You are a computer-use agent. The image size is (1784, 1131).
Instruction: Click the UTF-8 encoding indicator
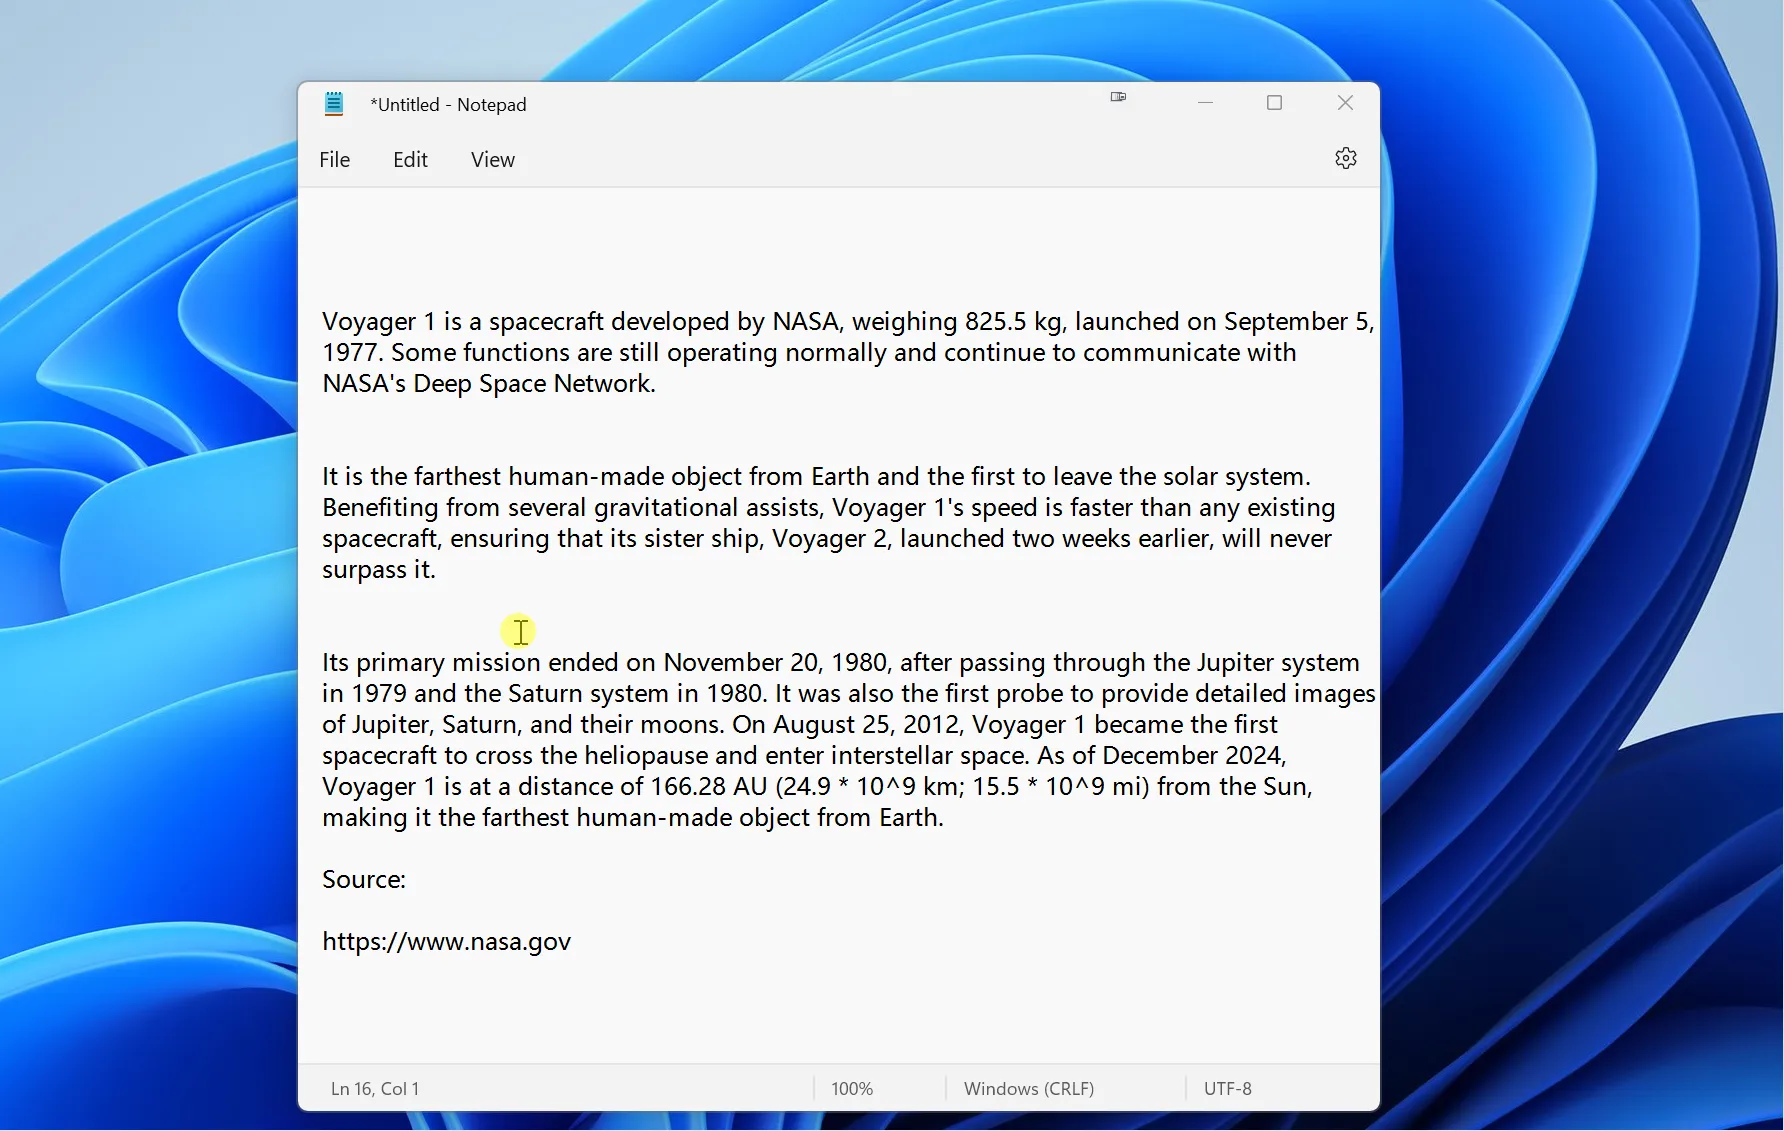click(x=1227, y=1089)
